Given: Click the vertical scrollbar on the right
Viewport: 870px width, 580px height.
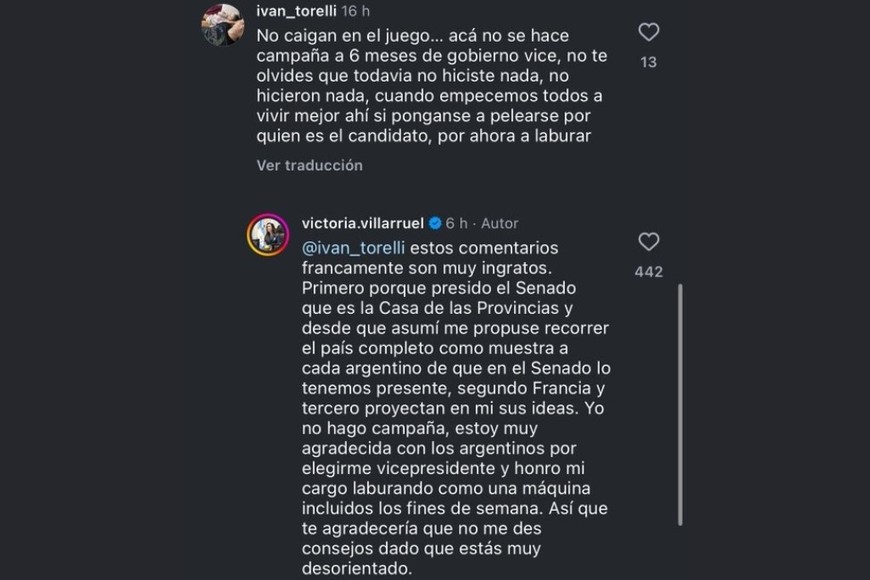Looking at the screenshot, I should [681, 400].
